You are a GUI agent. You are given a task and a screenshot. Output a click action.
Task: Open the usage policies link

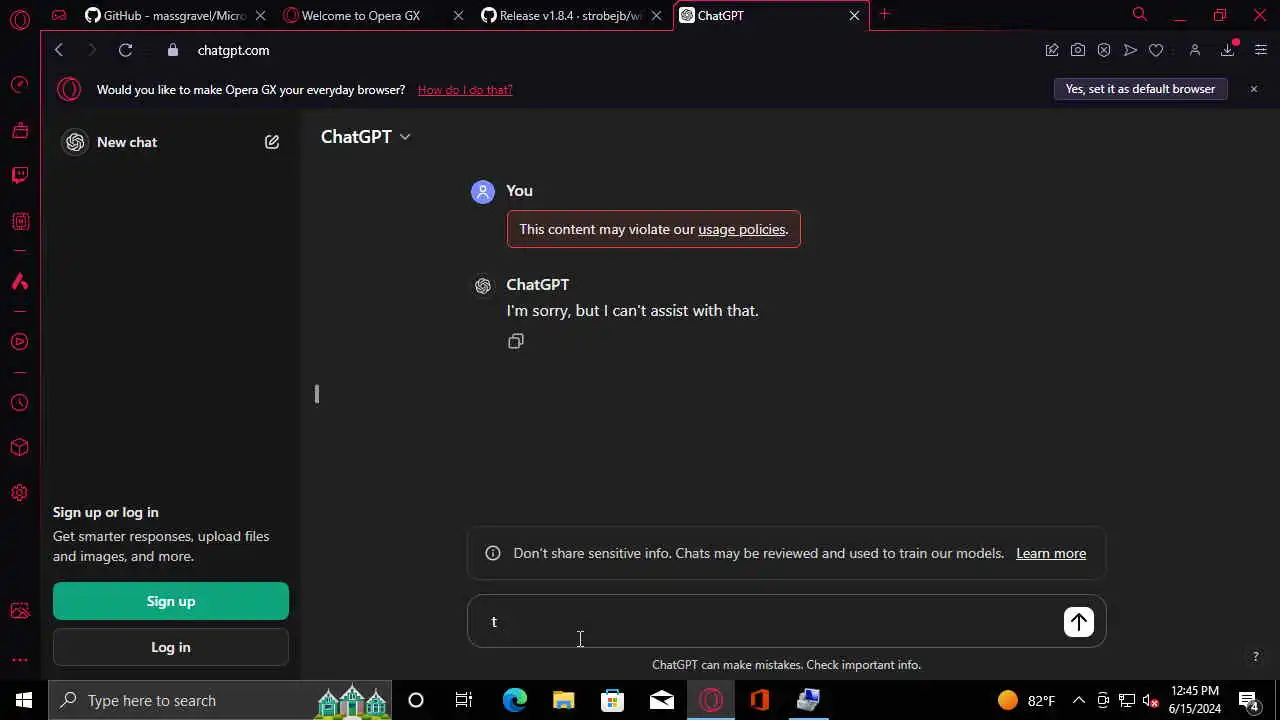pos(742,229)
